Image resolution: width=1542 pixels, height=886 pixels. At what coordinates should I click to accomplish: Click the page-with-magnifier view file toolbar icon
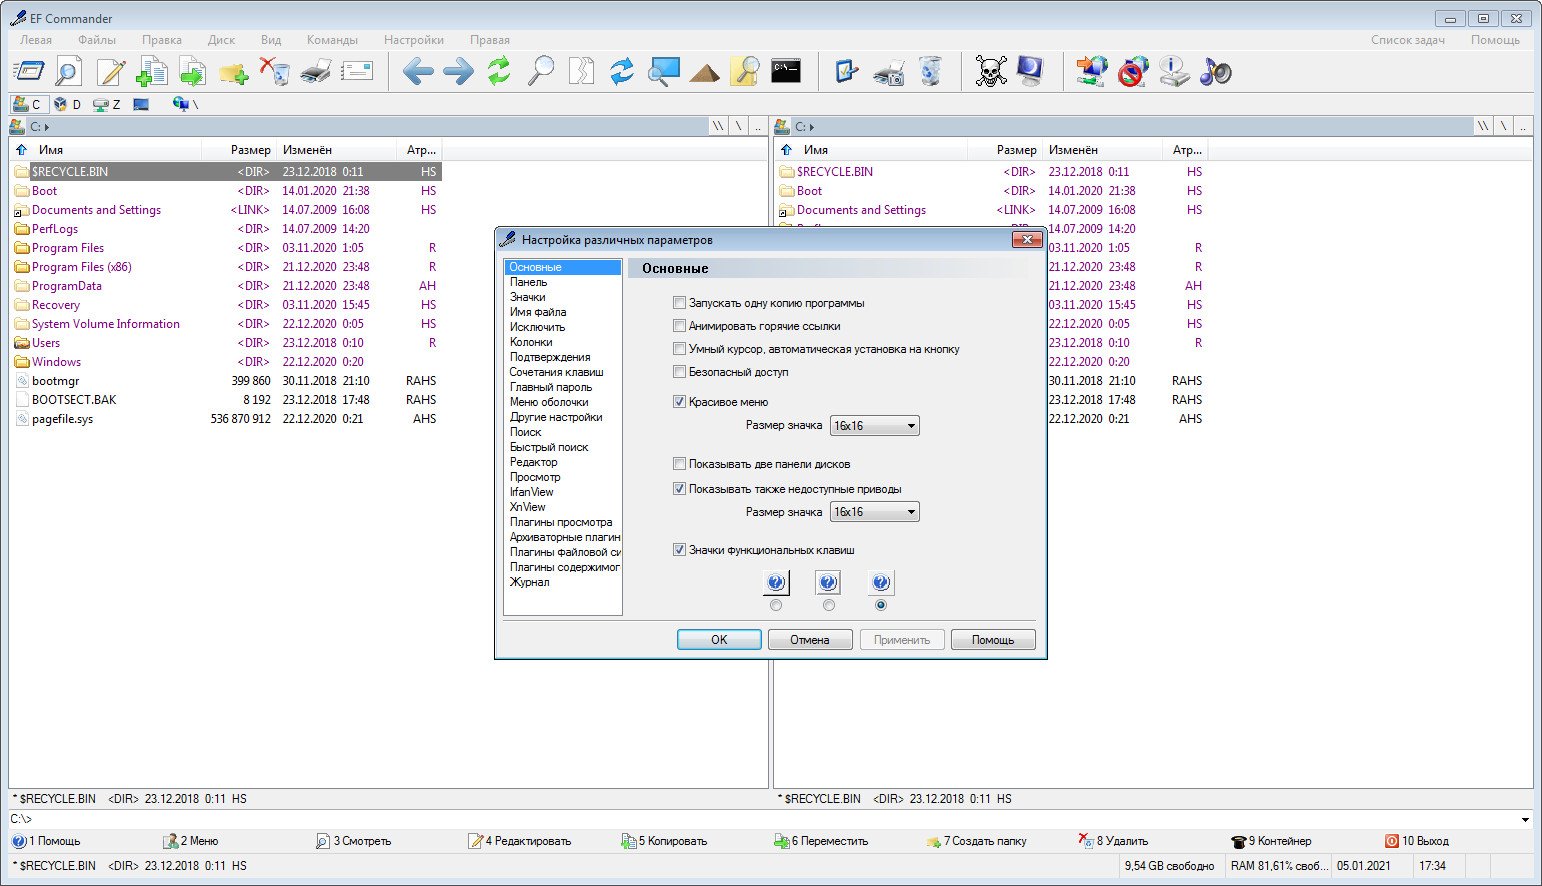[68, 71]
